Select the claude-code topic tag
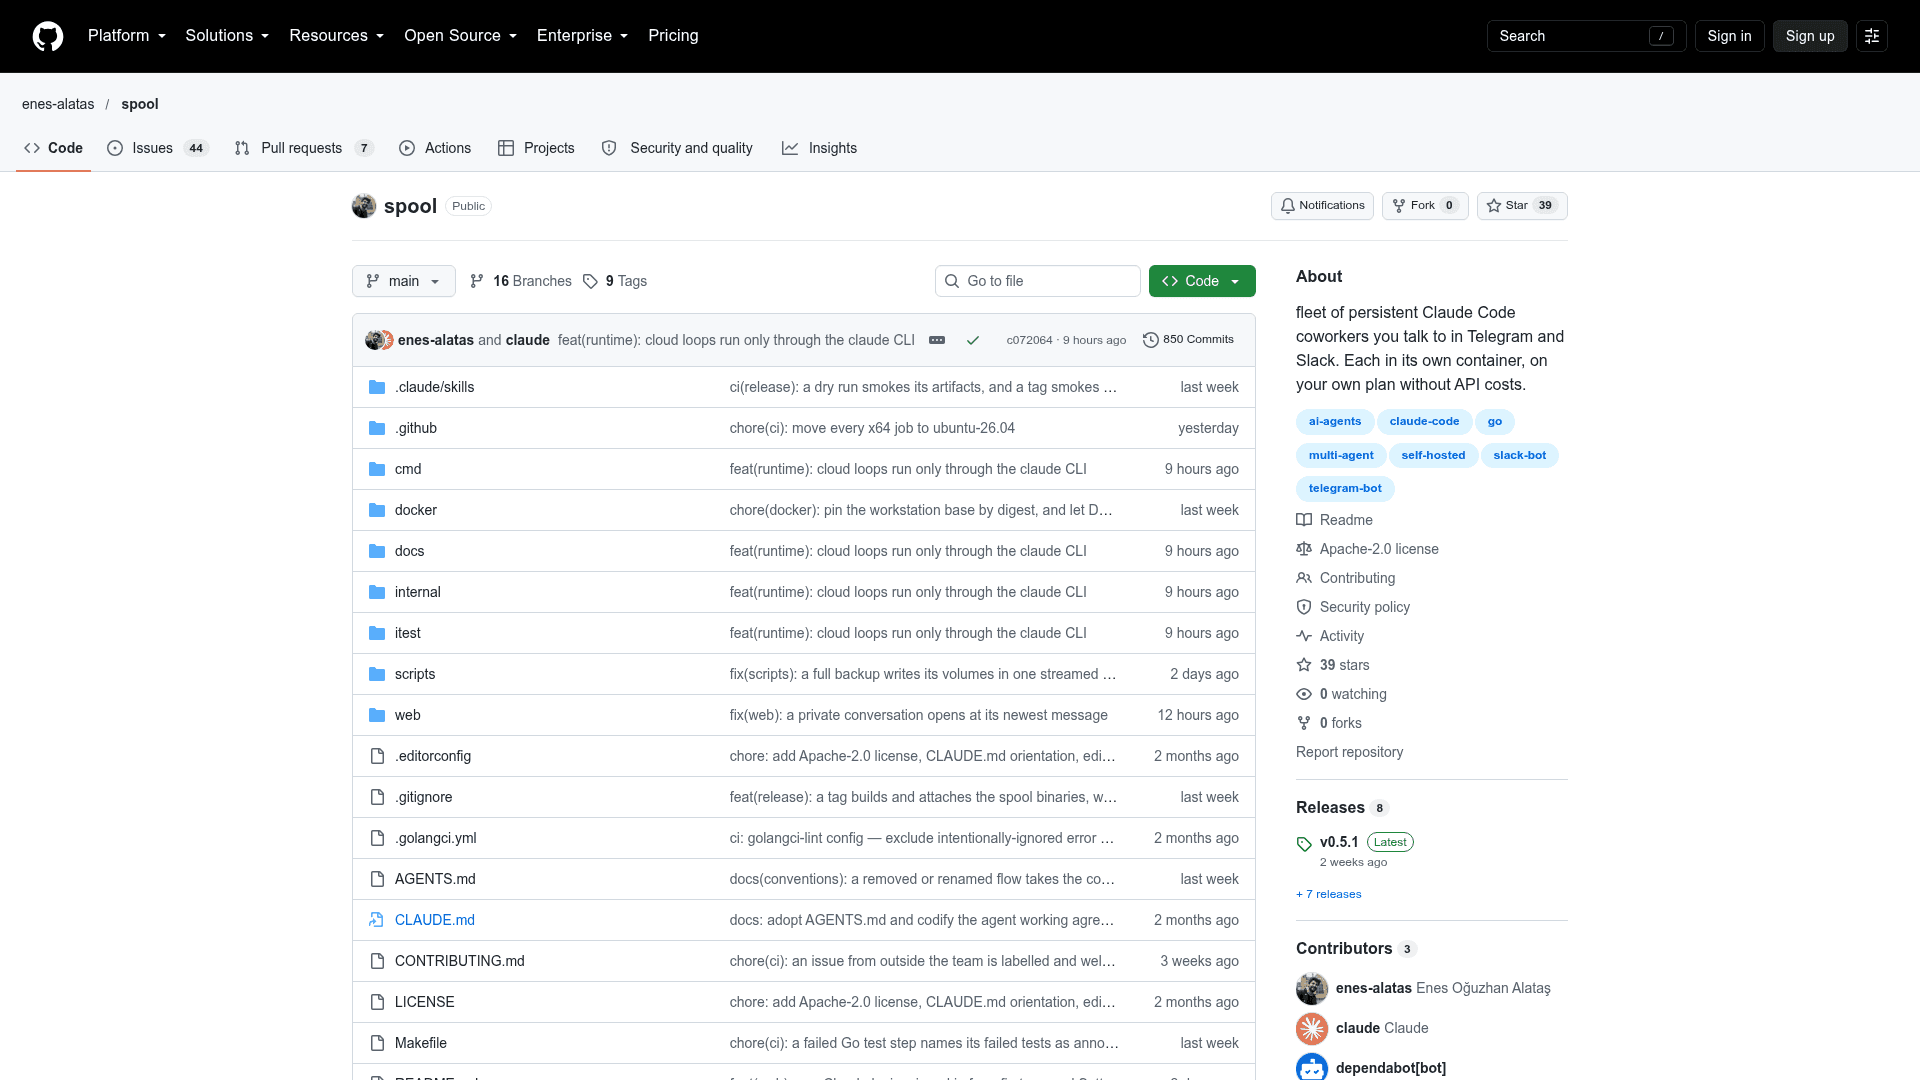 1424,422
